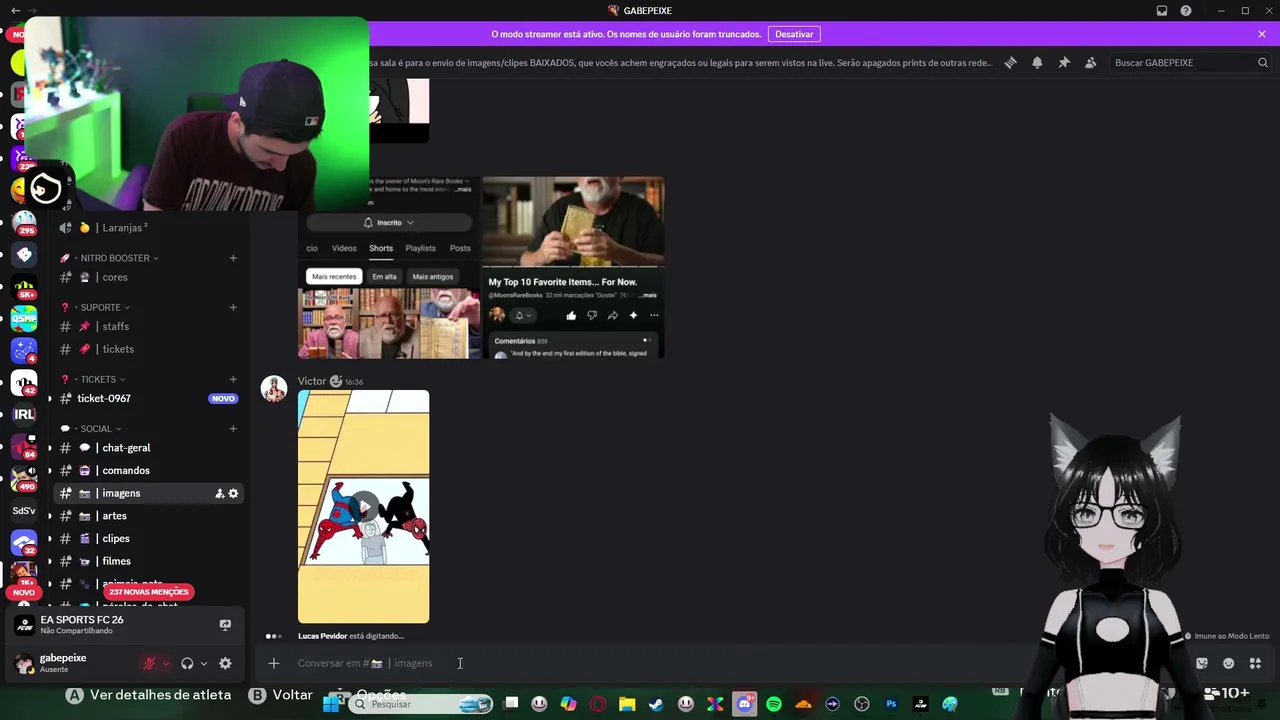Open microphone input options arrow

(166, 663)
